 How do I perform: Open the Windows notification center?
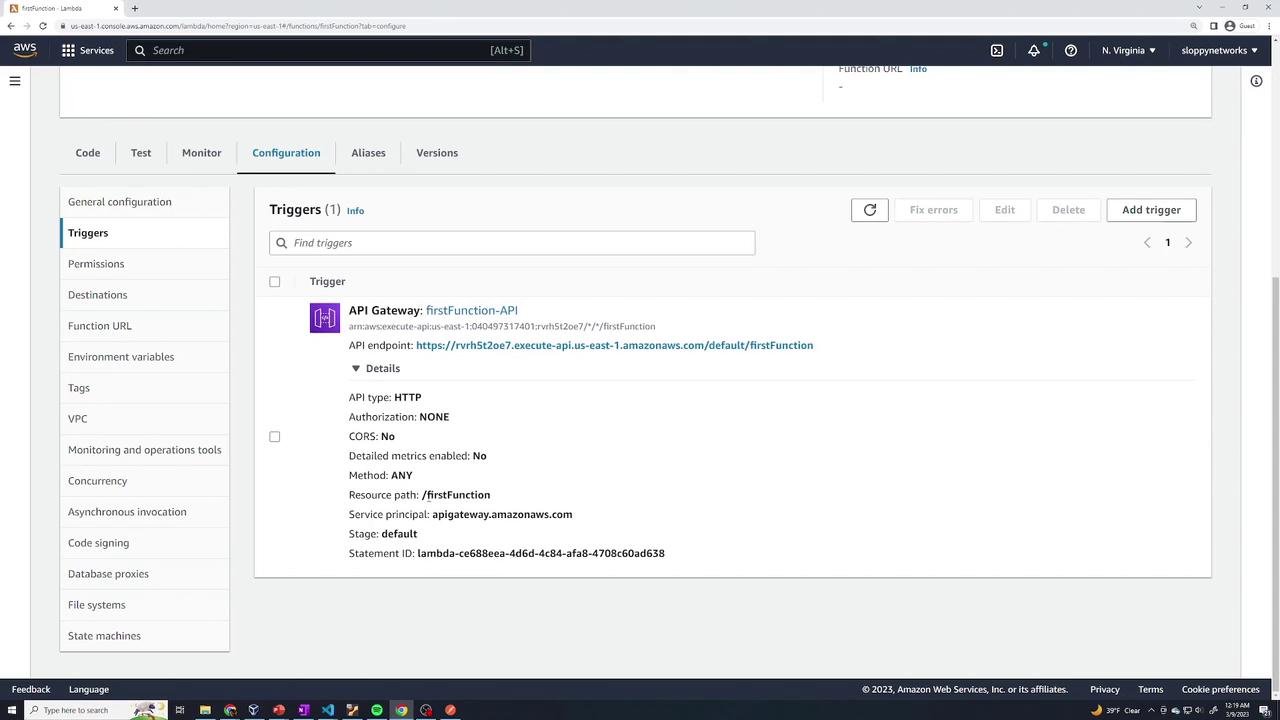tap(1264, 710)
